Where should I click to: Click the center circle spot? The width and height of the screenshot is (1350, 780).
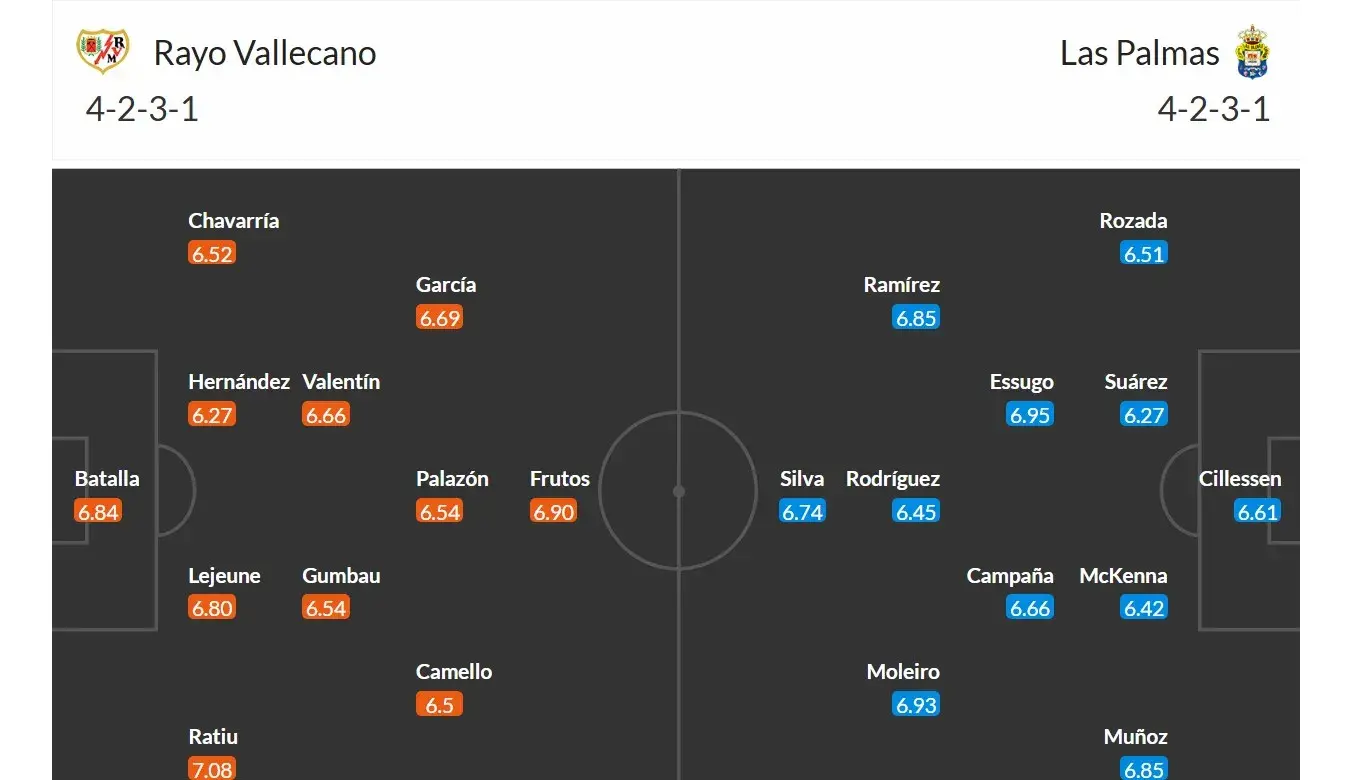click(x=678, y=491)
